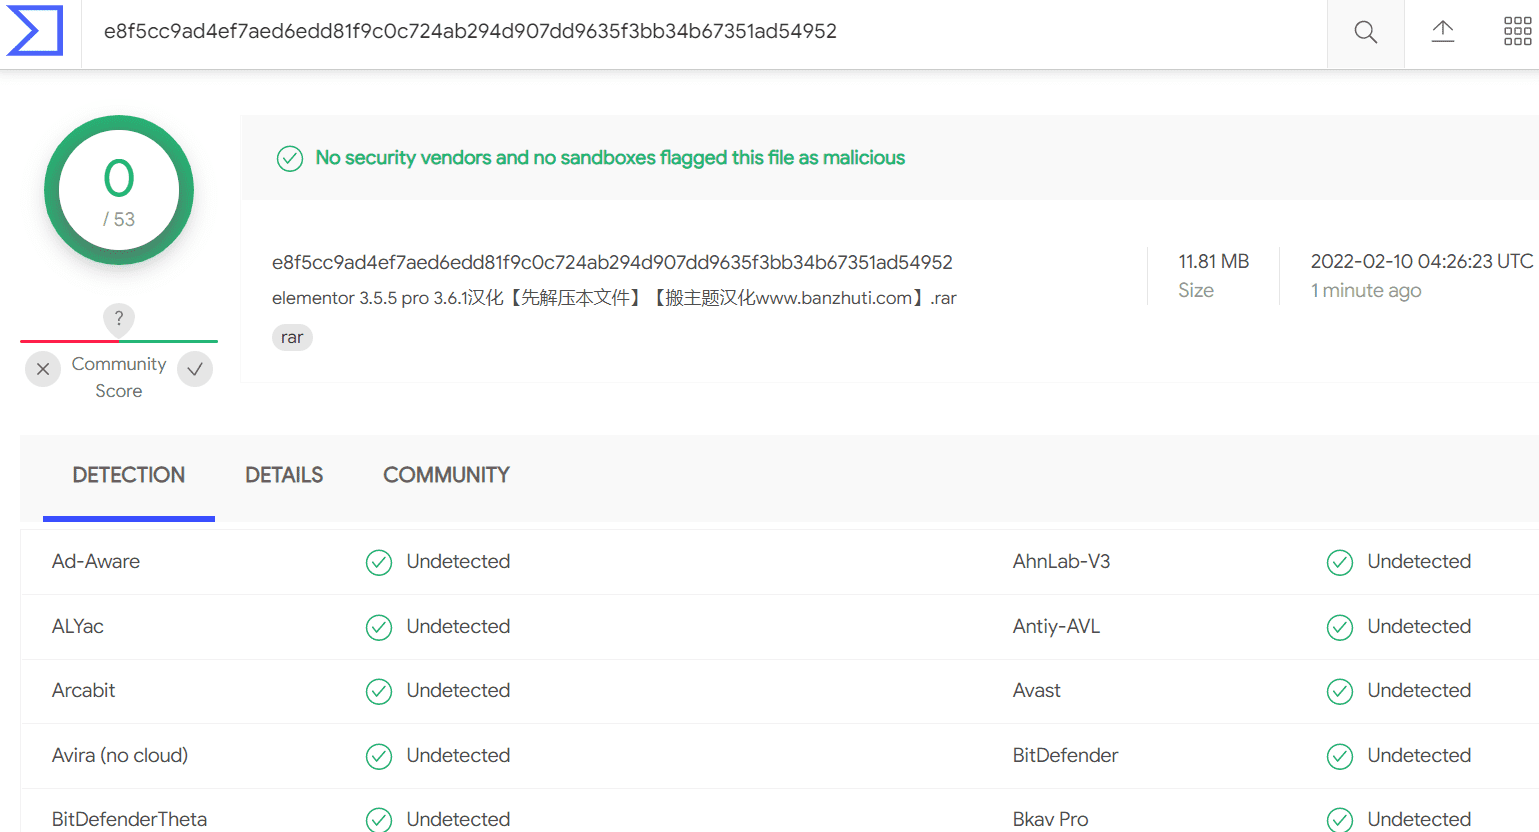Click the search magnifier icon
This screenshot has width=1539, height=832.
tap(1365, 32)
